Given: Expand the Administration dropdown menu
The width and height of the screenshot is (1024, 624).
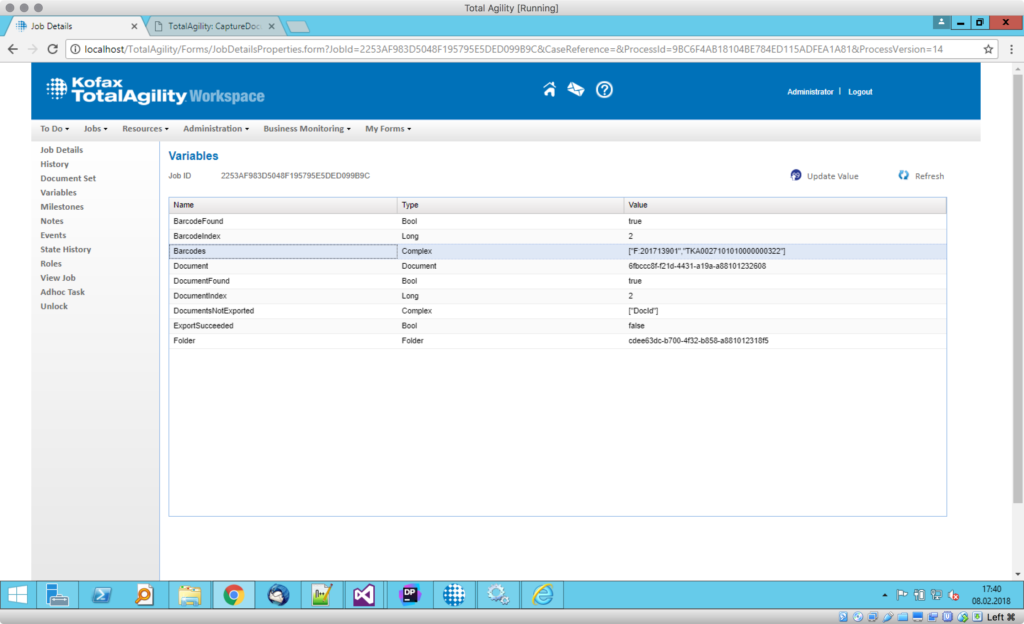Looking at the screenshot, I should pyautogui.click(x=217, y=129).
